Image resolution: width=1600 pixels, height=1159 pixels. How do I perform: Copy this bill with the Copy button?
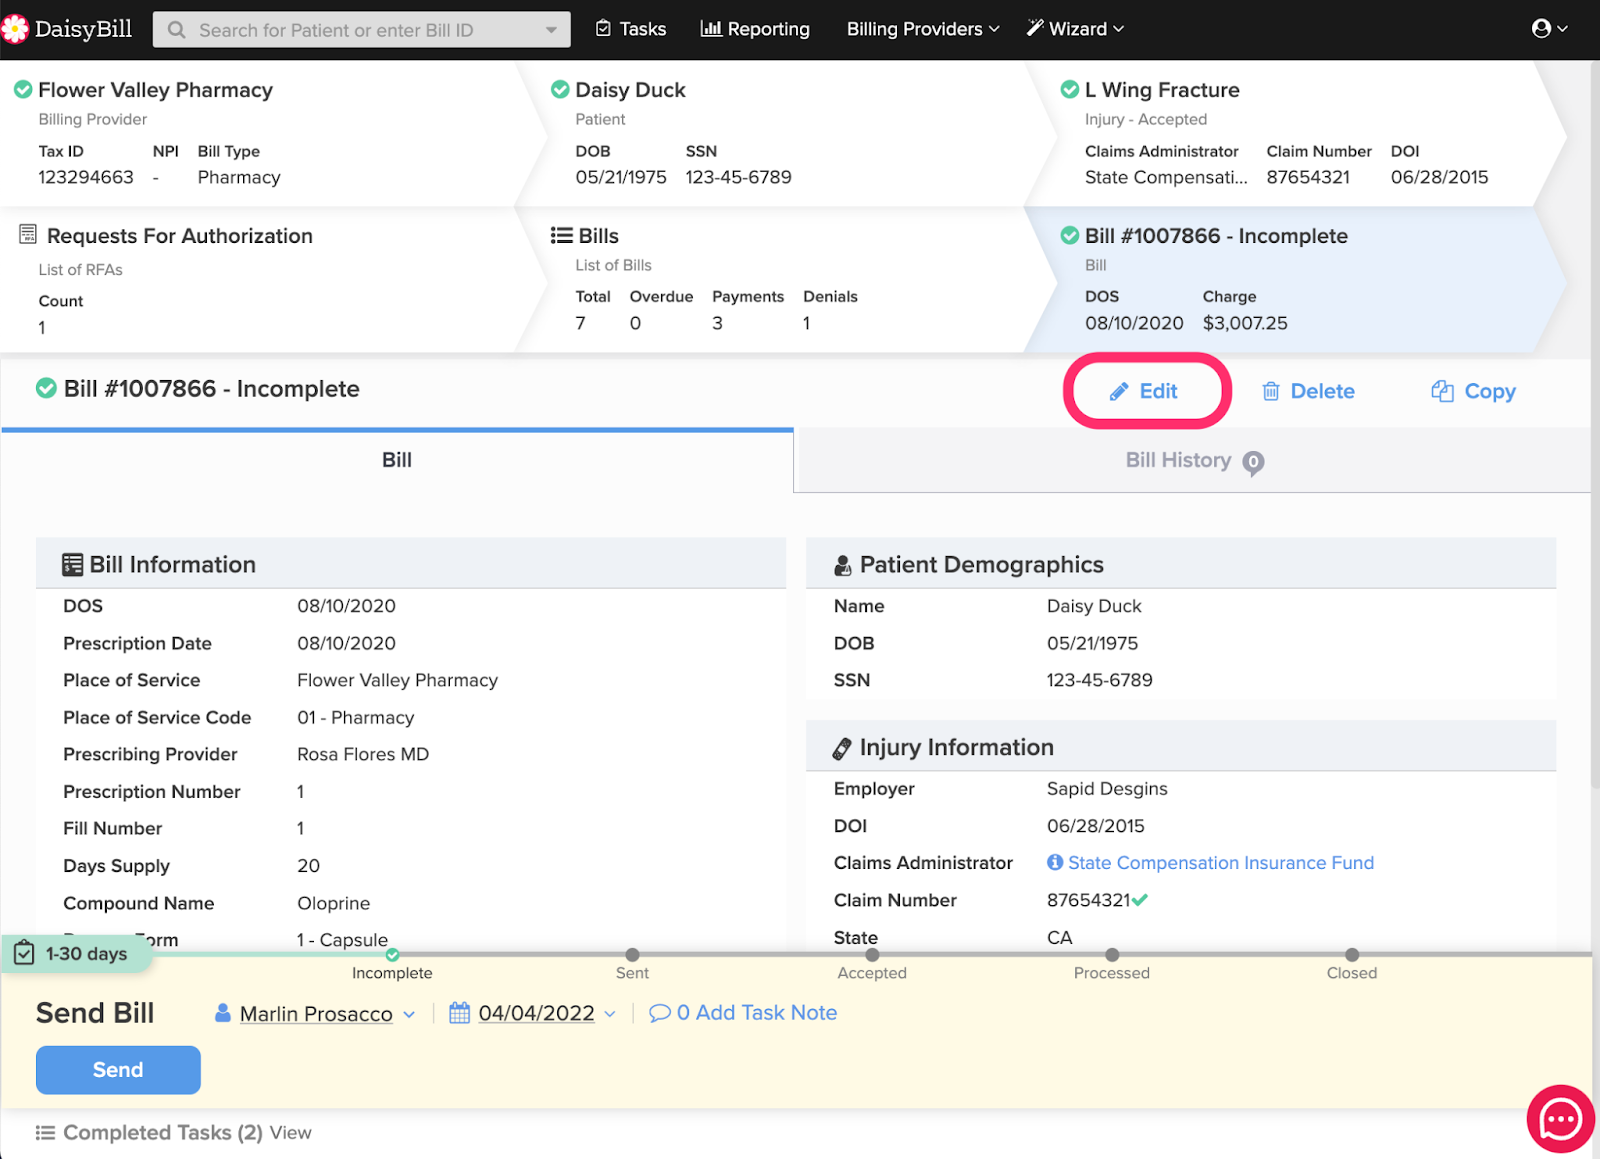tap(1473, 391)
